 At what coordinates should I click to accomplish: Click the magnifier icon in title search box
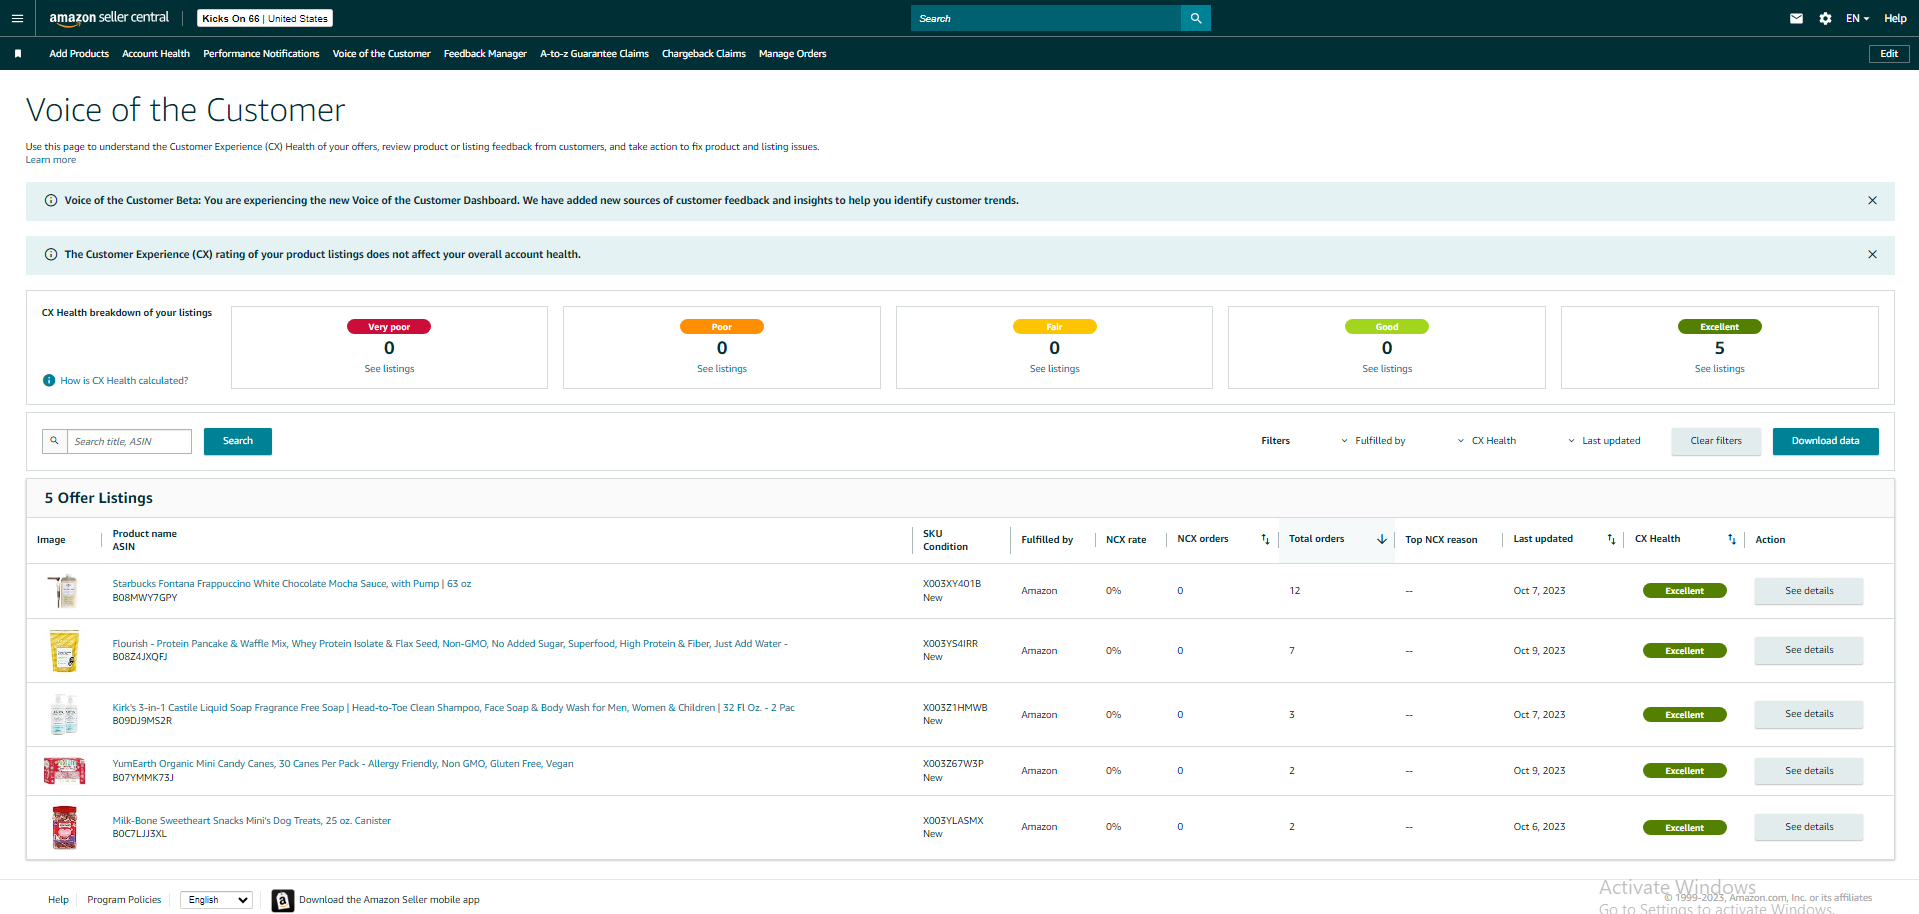[55, 441]
